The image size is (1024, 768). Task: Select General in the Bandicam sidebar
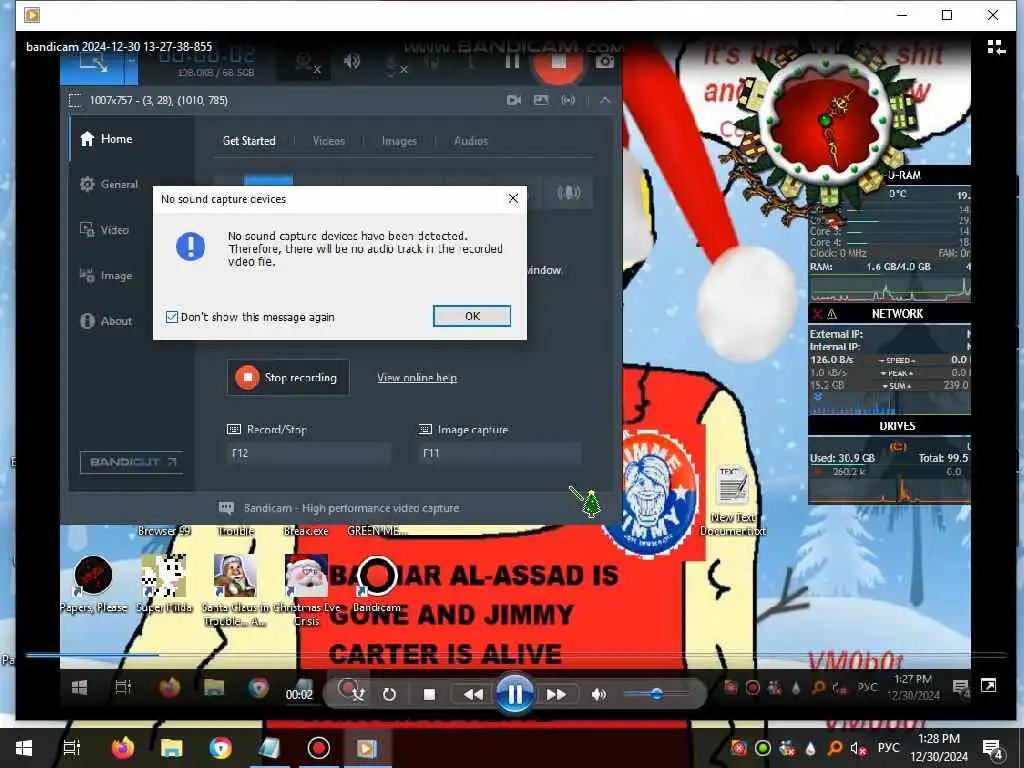coord(109,184)
